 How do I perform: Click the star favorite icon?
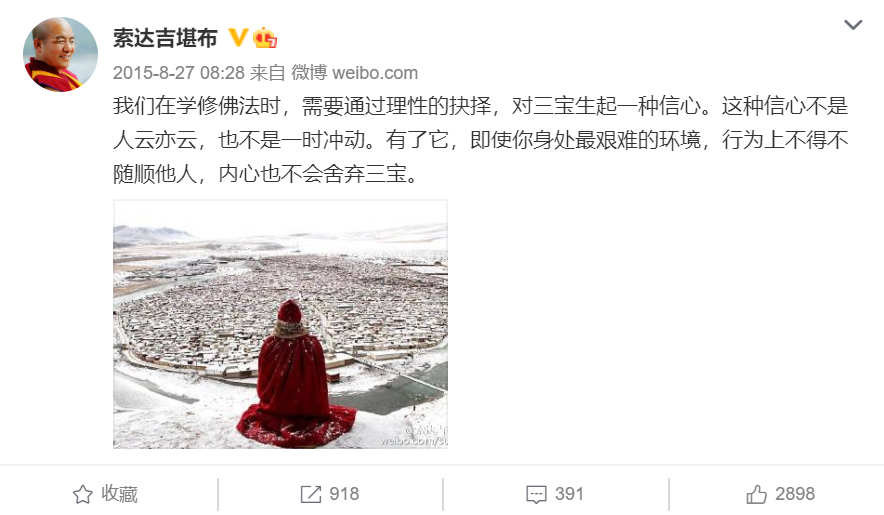(x=83, y=494)
